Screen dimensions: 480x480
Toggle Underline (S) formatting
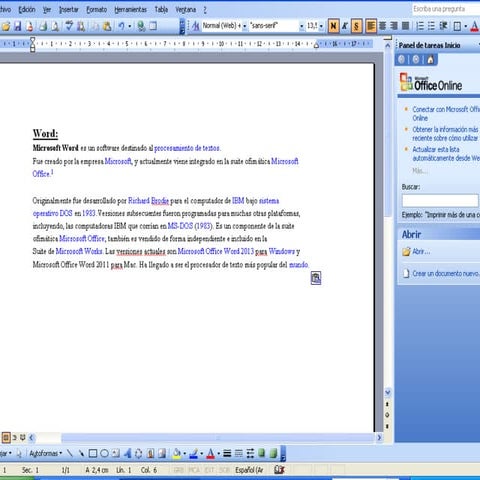pyautogui.click(x=356, y=26)
